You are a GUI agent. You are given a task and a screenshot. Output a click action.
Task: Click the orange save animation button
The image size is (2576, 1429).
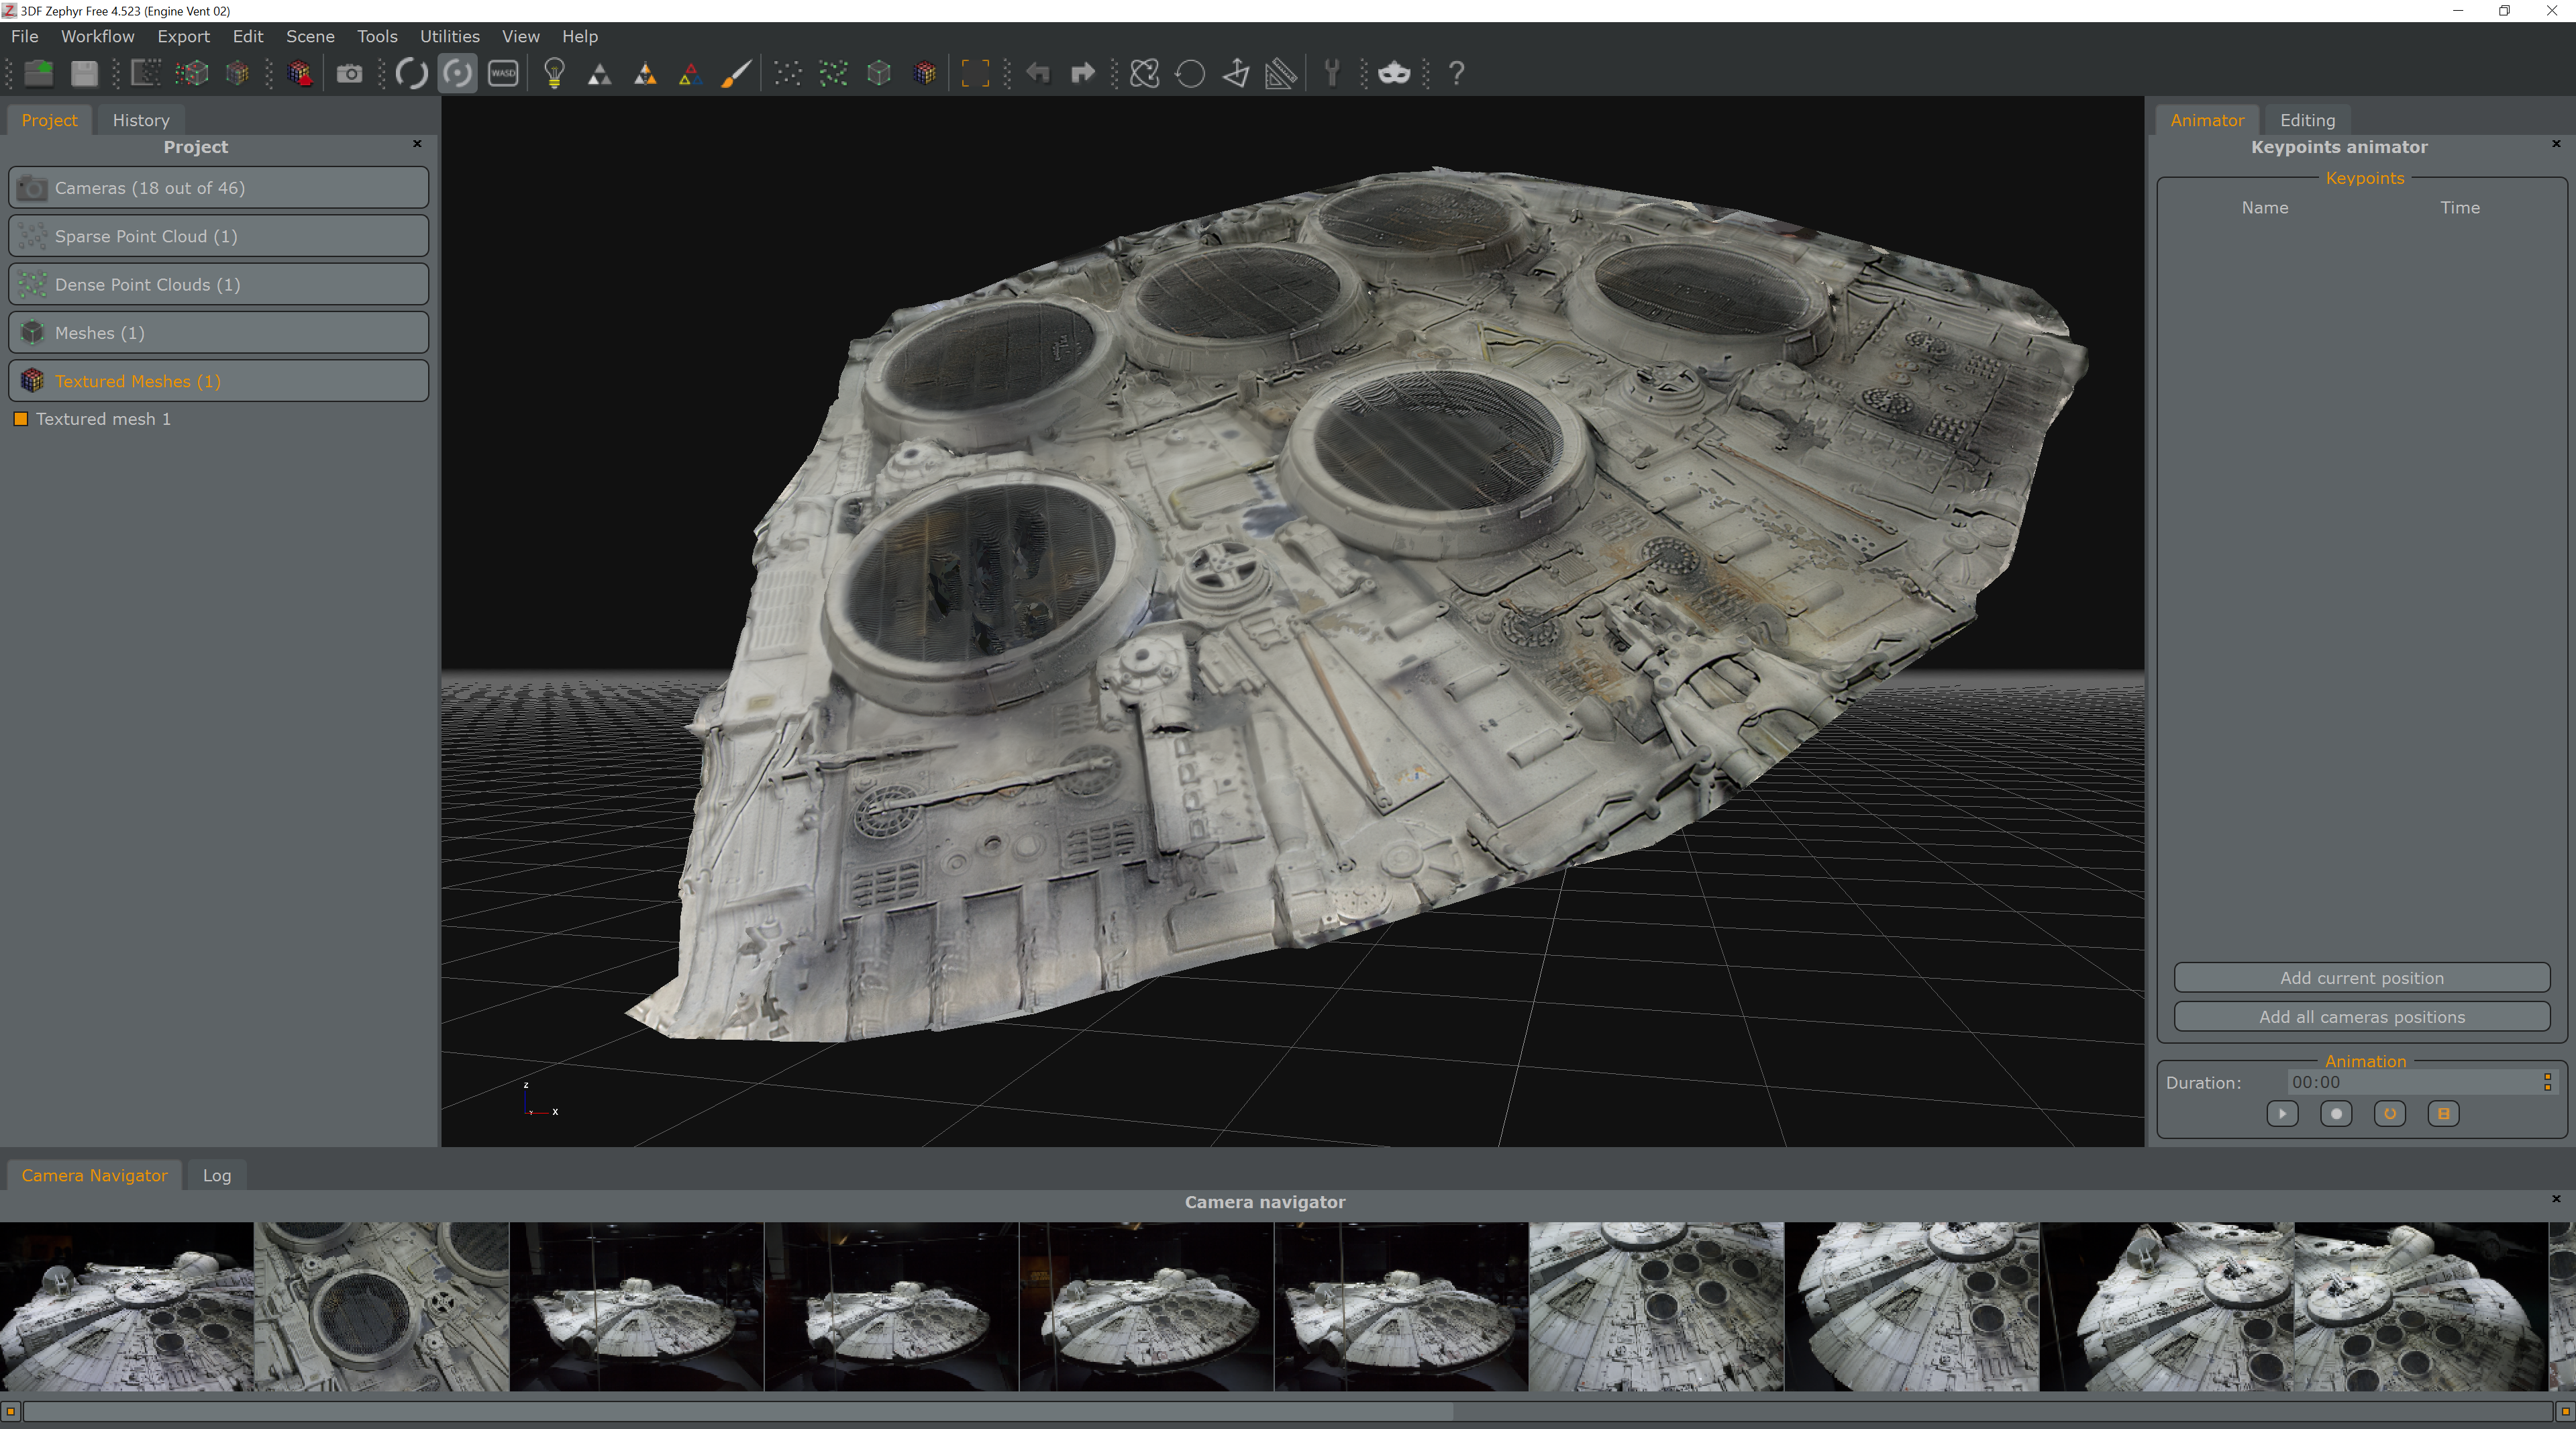point(2444,1114)
